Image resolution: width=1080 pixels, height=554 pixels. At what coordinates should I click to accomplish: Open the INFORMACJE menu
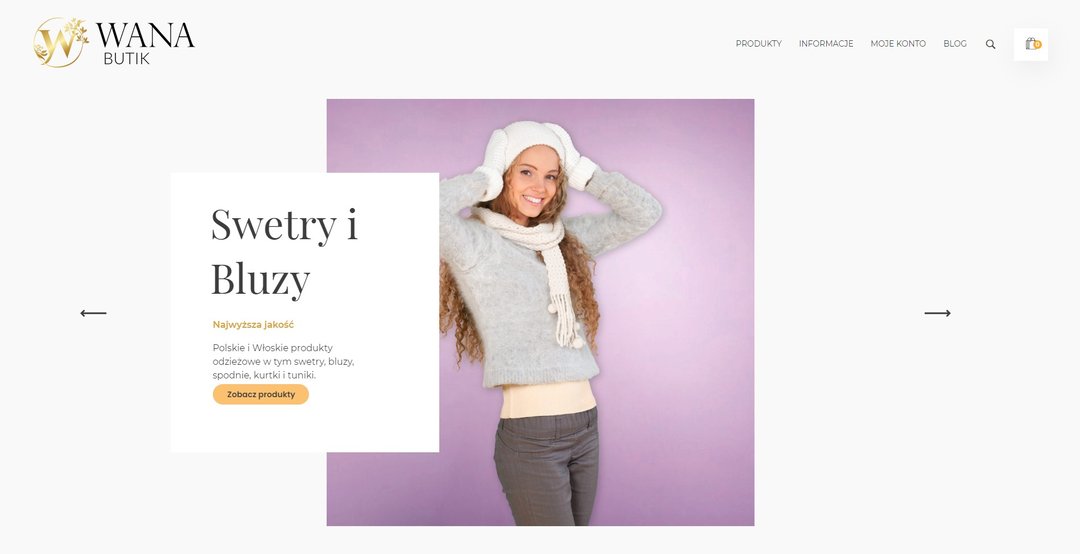[826, 43]
